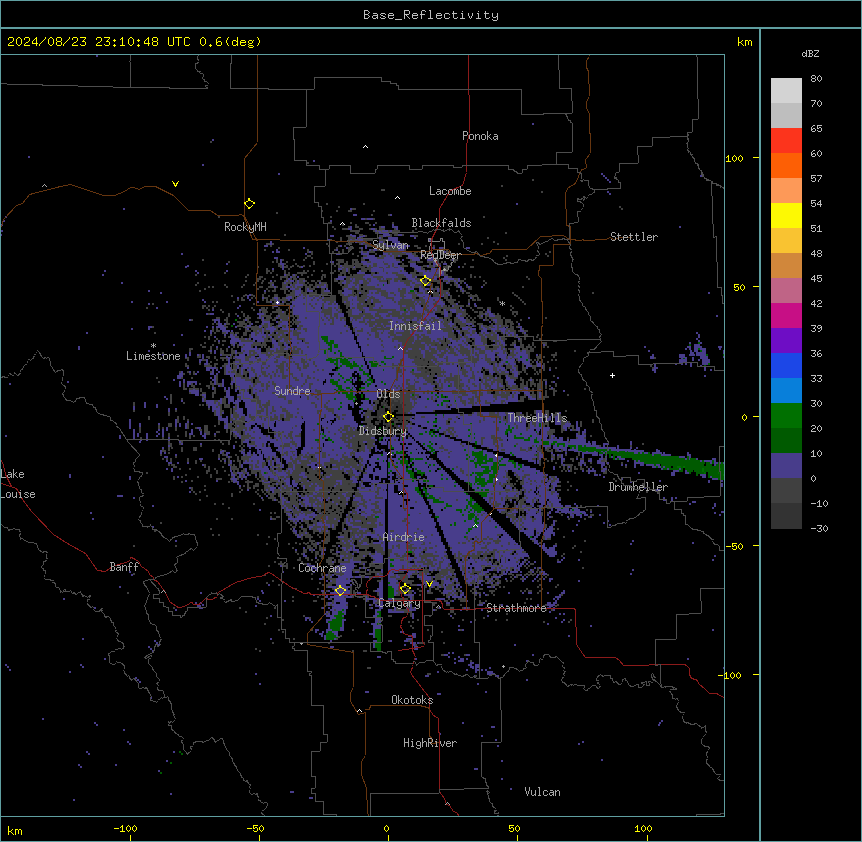Click the RockyMH label
This screenshot has height=842, width=862.
tap(245, 227)
